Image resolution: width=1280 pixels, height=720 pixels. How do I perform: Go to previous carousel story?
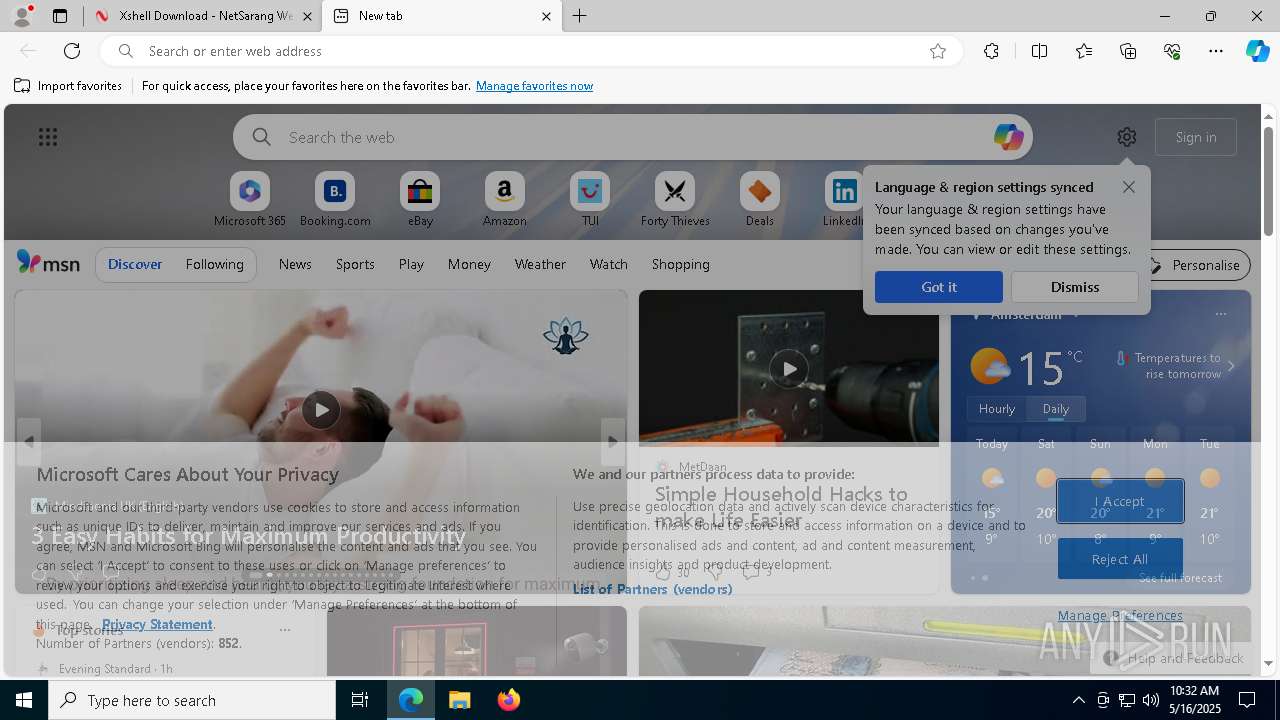coord(29,440)
